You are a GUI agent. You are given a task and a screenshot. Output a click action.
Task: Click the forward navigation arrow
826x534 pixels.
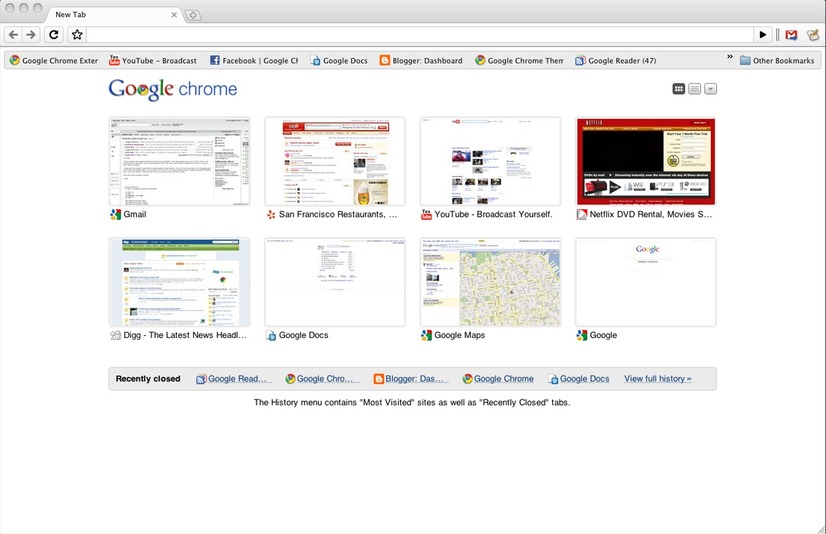[31, 35]
